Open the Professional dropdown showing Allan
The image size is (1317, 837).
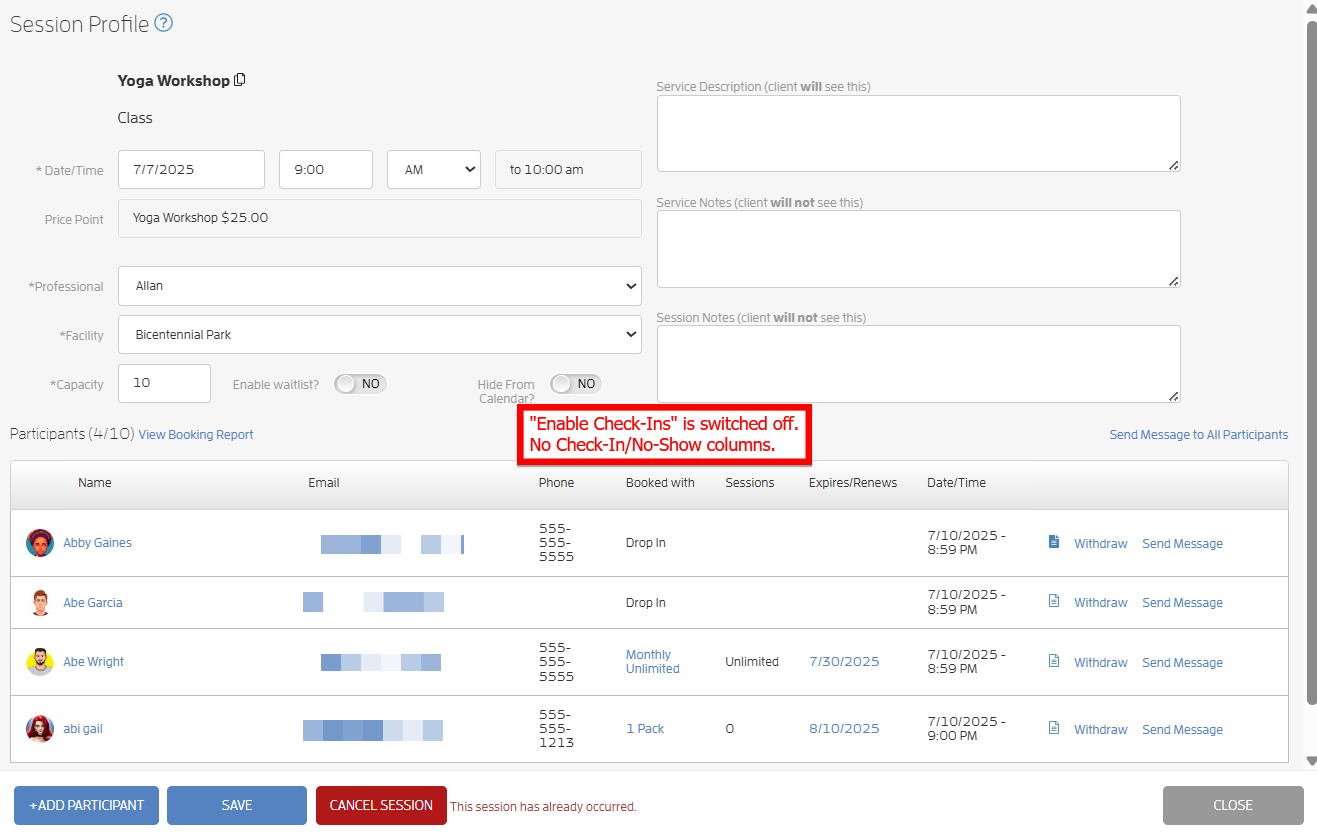(x=380, y=286)
